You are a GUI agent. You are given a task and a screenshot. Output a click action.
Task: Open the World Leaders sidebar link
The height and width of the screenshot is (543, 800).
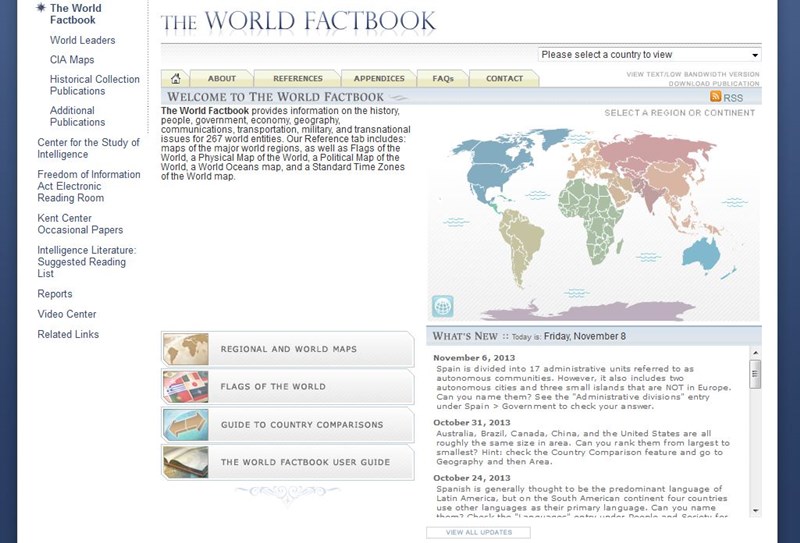[x=83, y=40]
